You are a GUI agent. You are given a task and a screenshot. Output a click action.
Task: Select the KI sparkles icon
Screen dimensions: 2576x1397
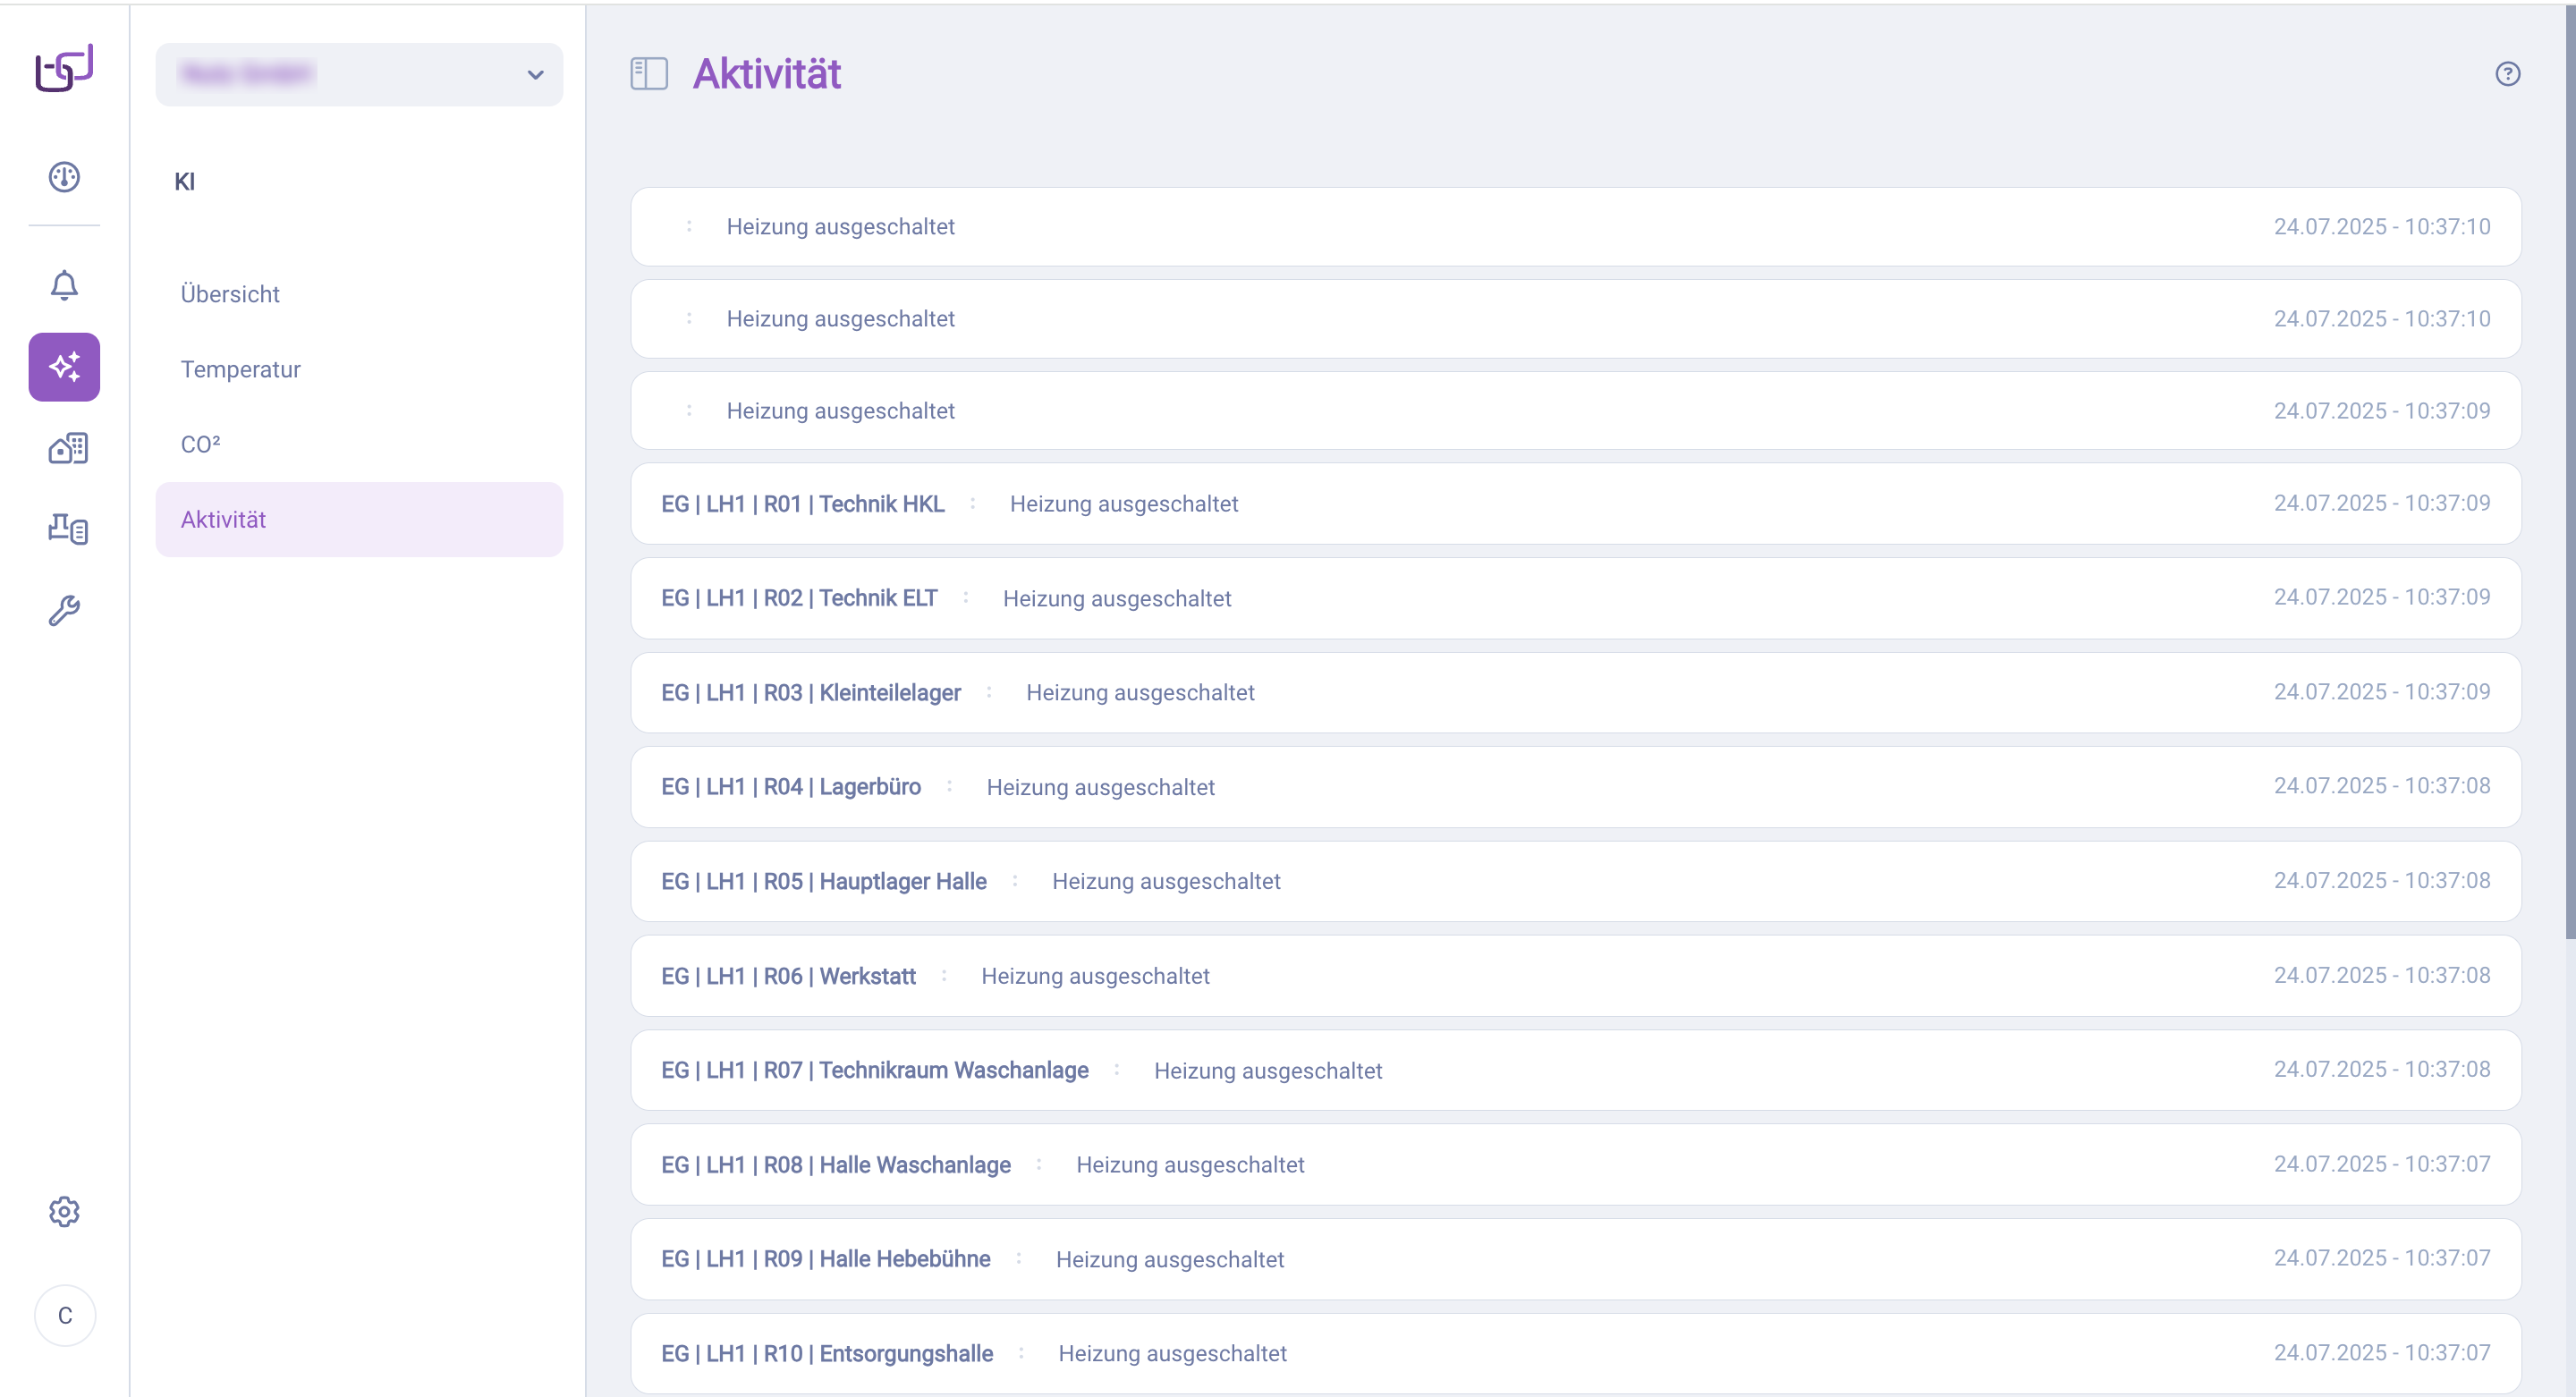tap(64, 367)
